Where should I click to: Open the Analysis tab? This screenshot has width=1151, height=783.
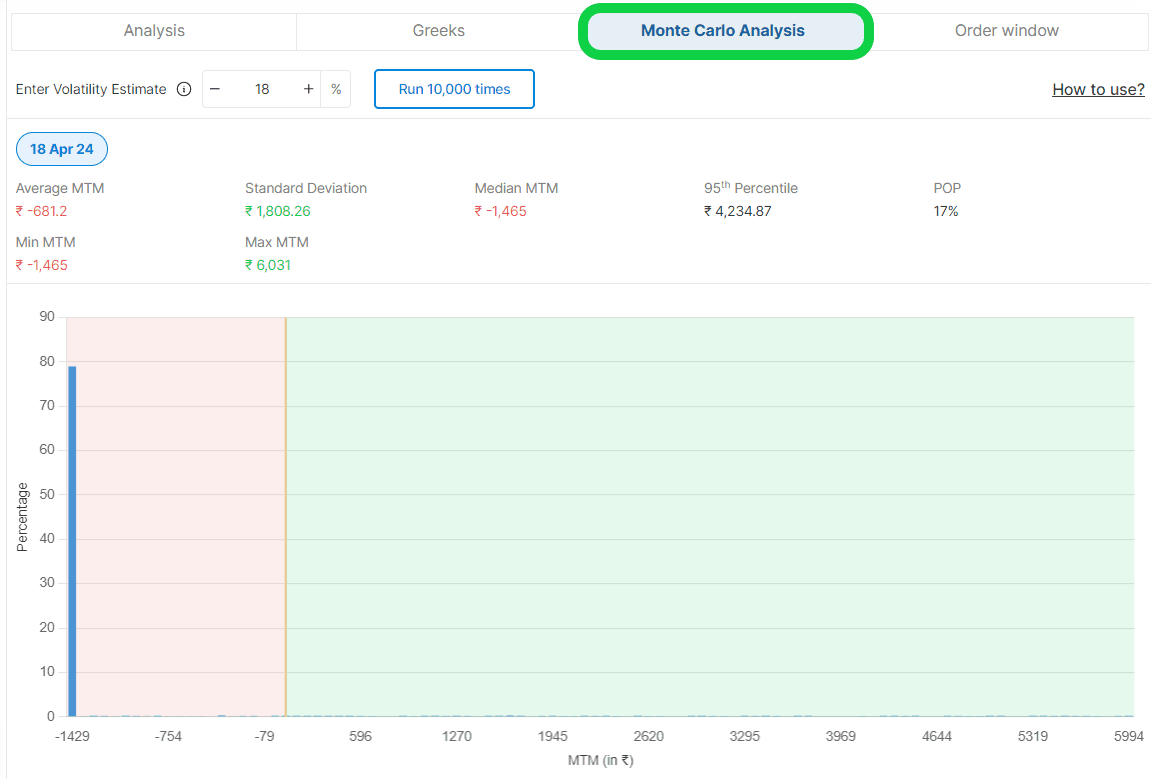click(154, 31)
